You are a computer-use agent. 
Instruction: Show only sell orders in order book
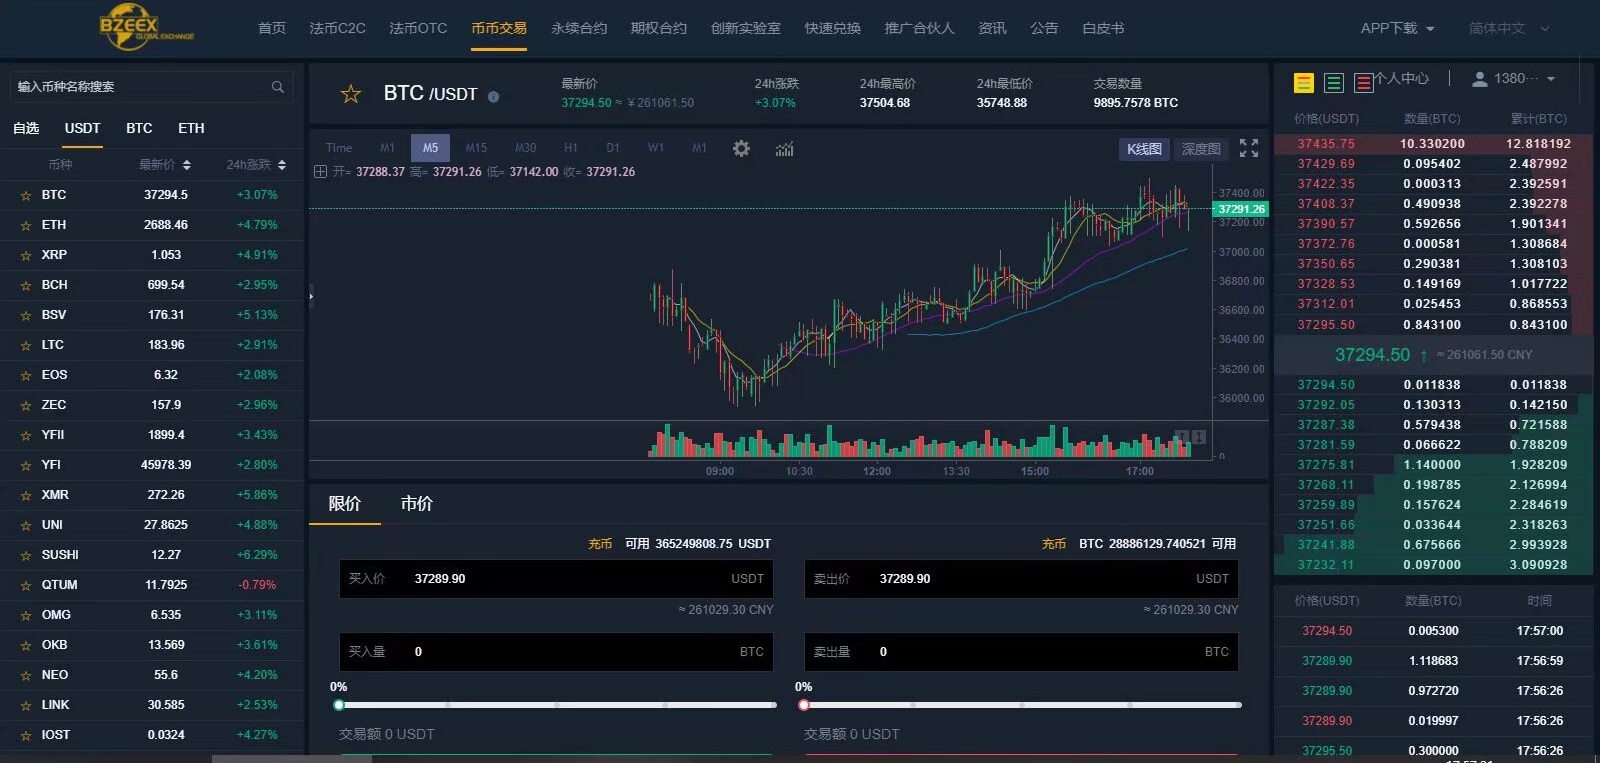click(1363, 83)
